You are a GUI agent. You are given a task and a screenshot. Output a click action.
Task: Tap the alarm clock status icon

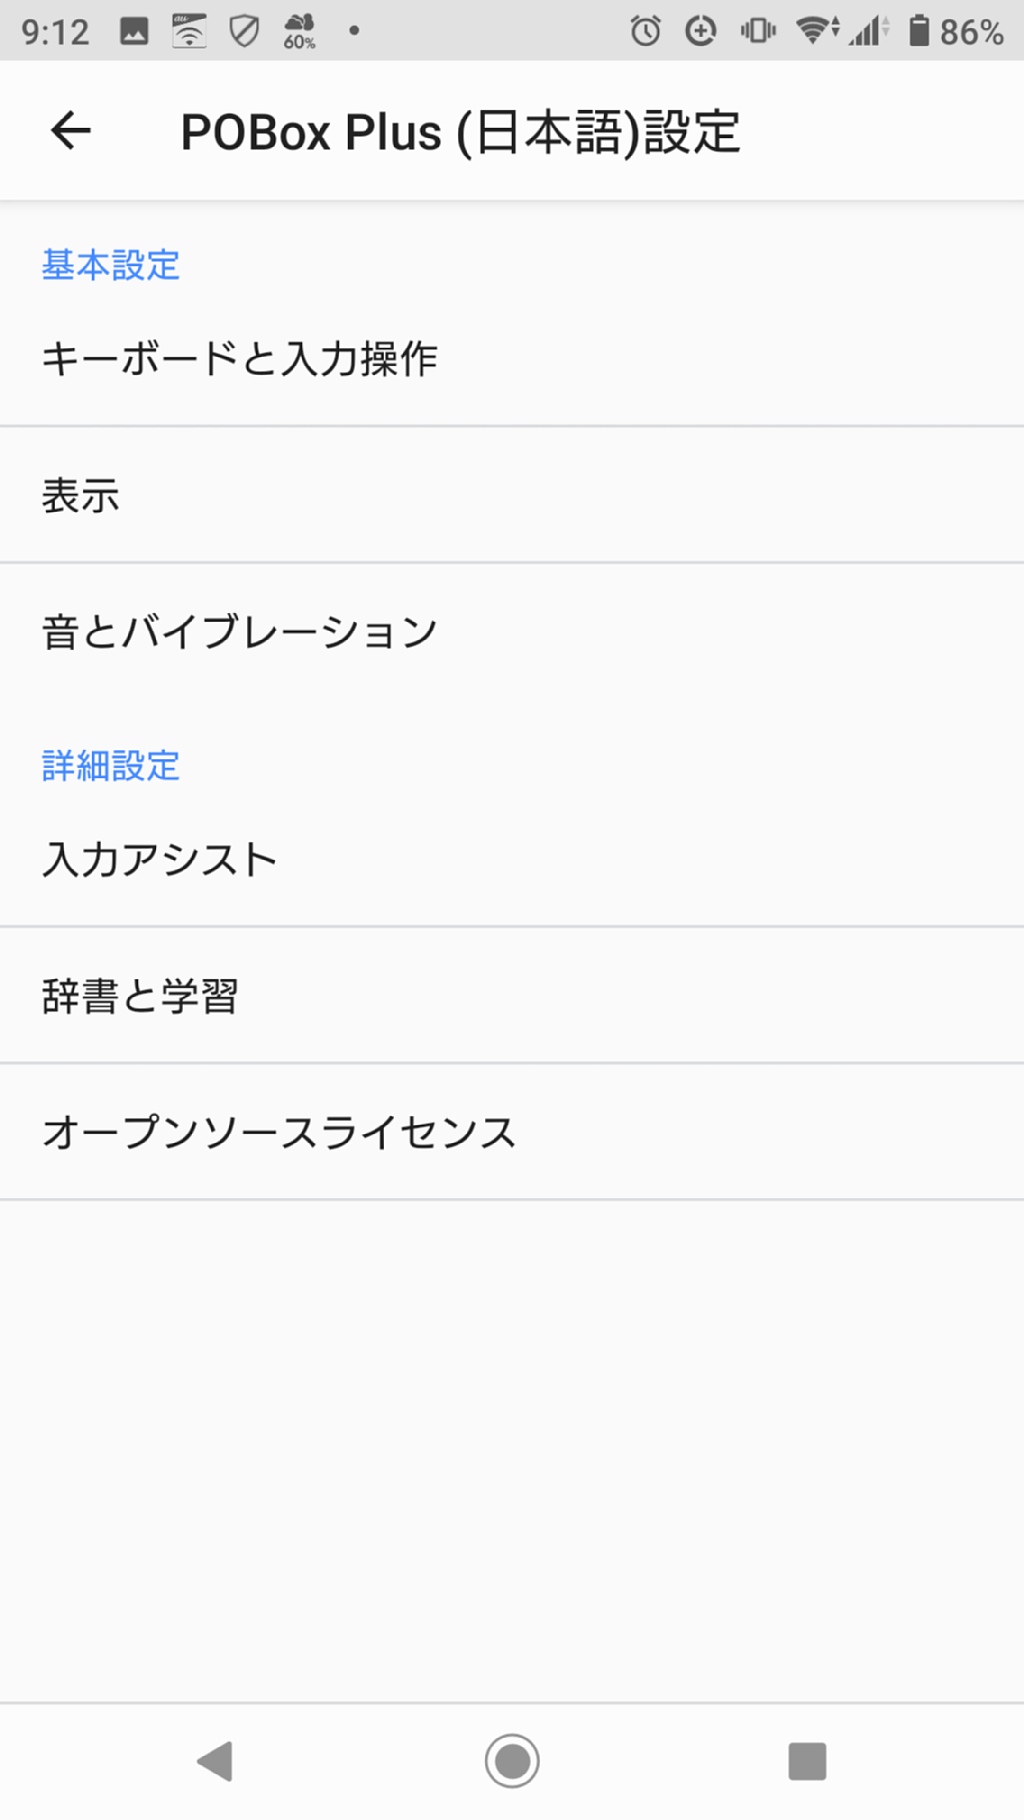[x=645, y=31]
